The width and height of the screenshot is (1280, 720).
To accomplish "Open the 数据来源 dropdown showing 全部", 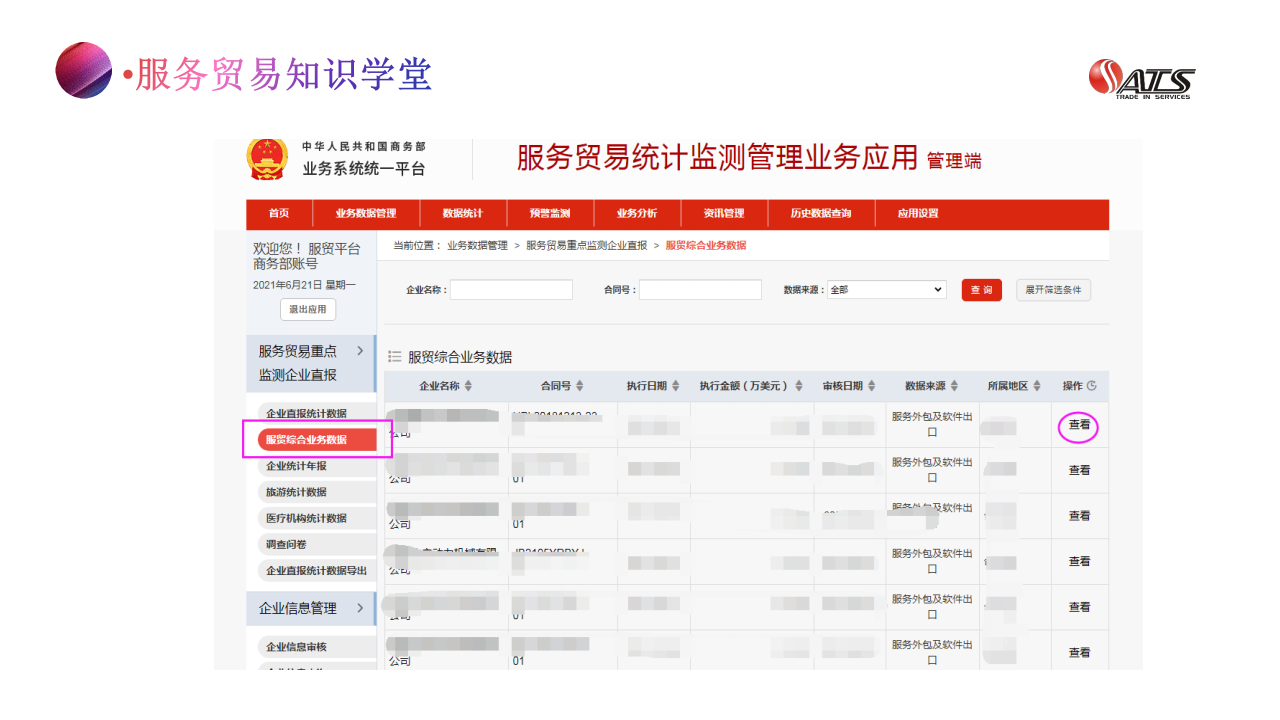I will (886, 290).
